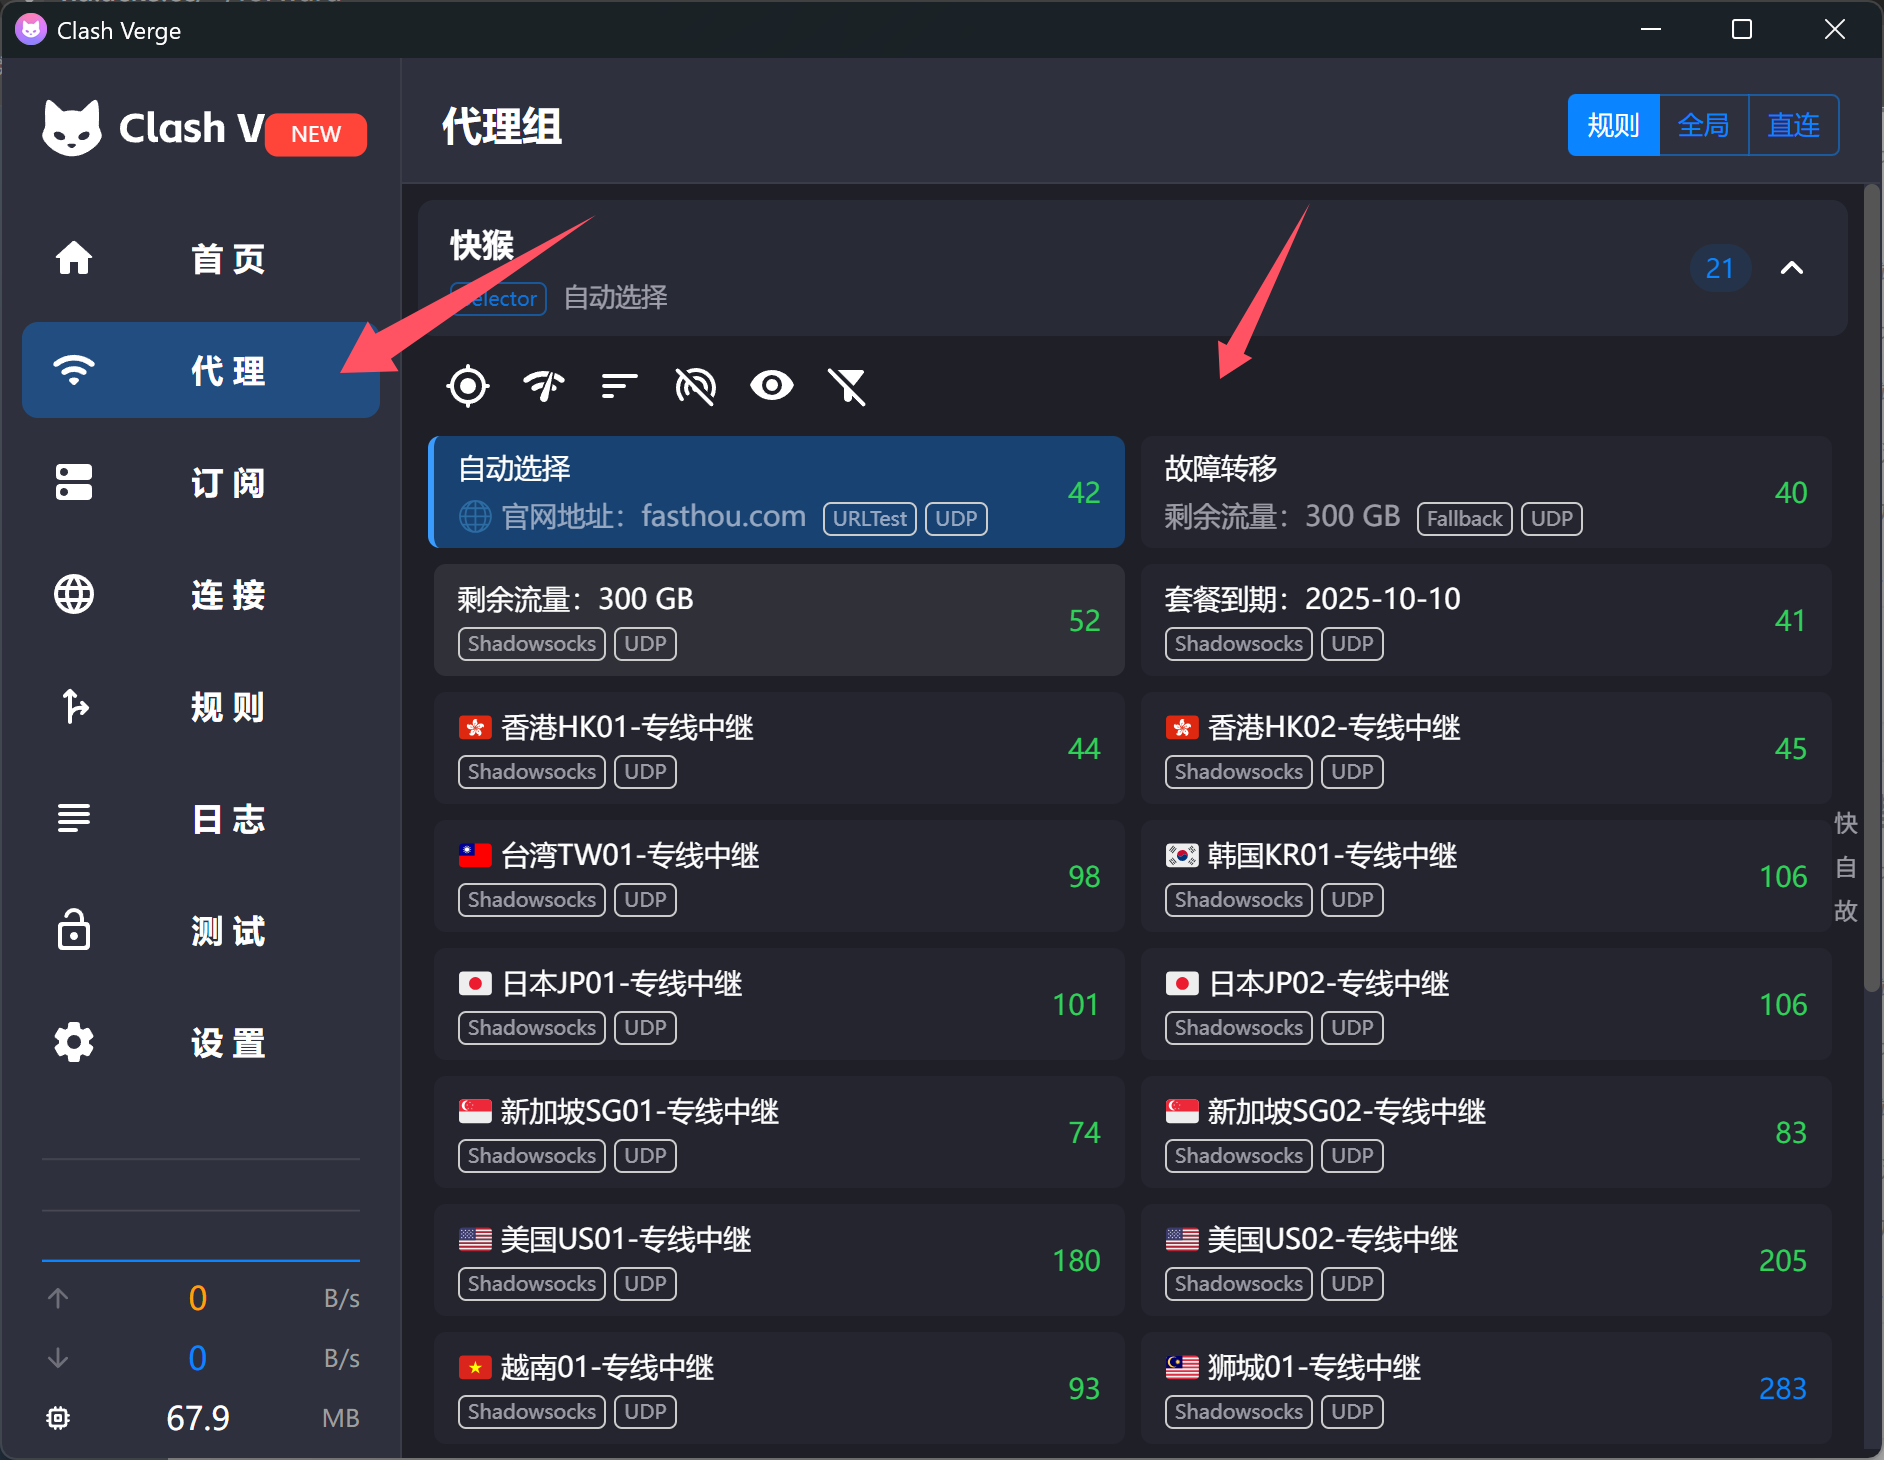Open the Settings gear page
The image size is (1884, 1460).
click(200, 1043)
